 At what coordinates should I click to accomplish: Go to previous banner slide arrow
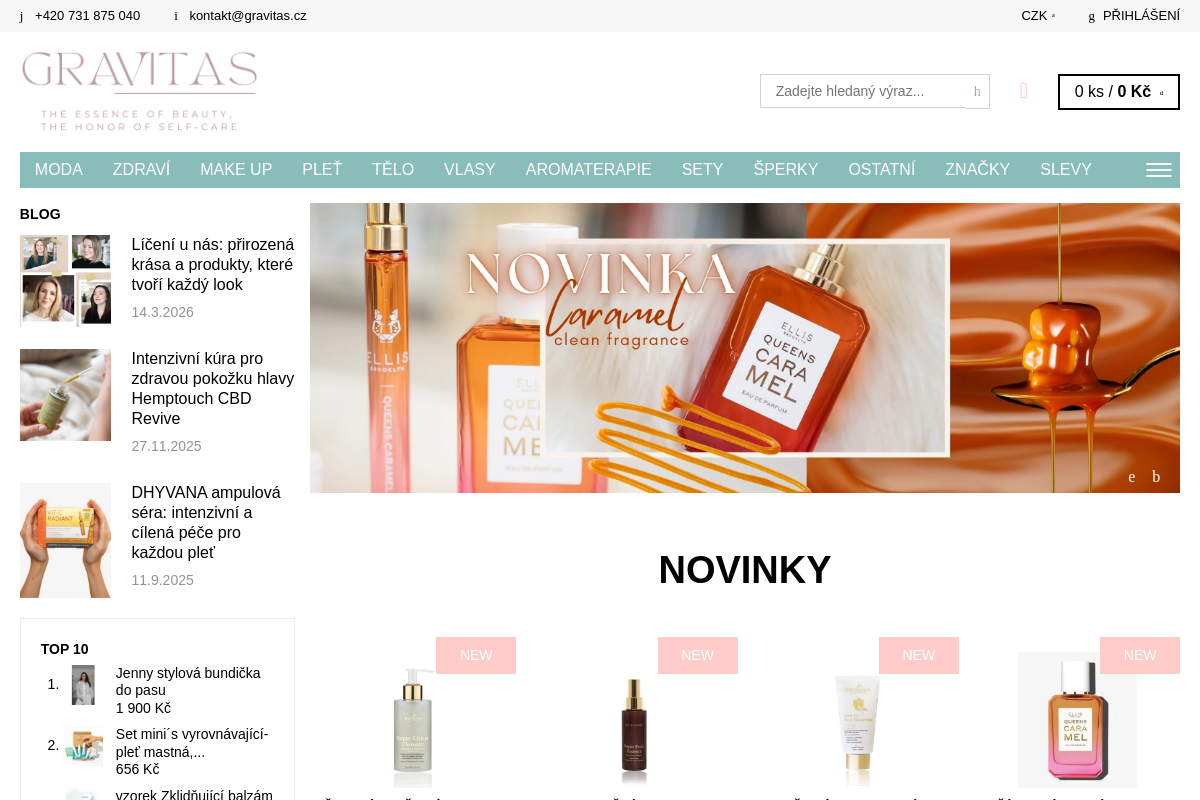[1132, 477]
